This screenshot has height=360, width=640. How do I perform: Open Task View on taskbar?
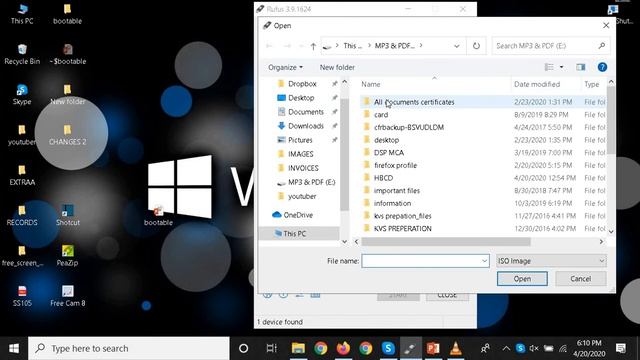pyautogui.click(x=271, y=348)
